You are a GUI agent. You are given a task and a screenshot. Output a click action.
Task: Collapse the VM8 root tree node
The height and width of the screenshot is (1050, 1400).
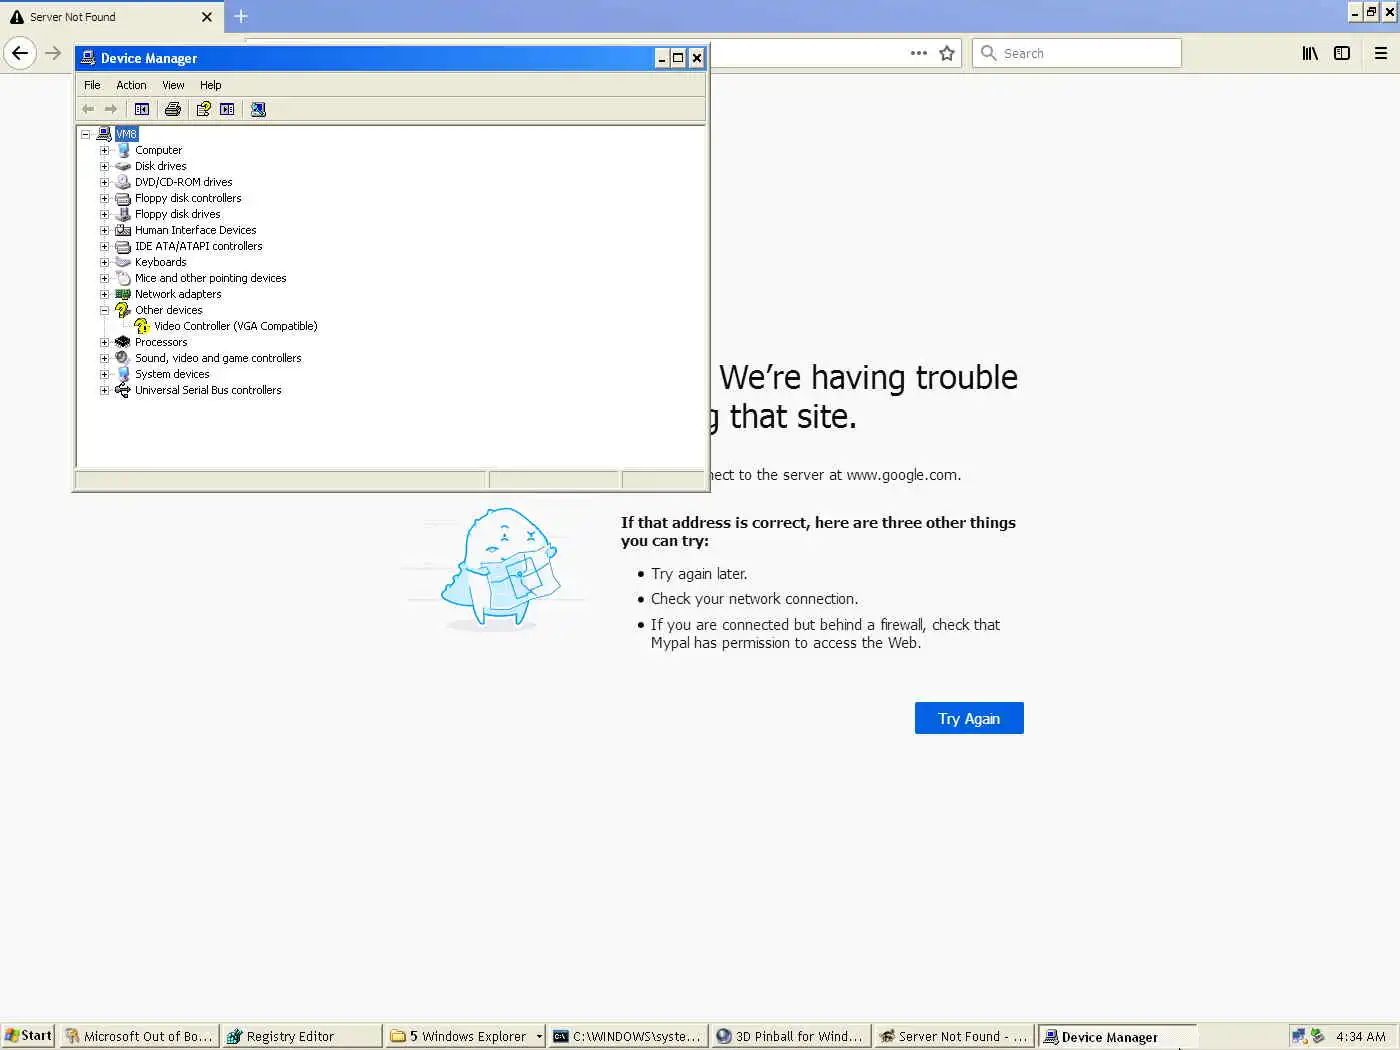[x=86, y=134]
